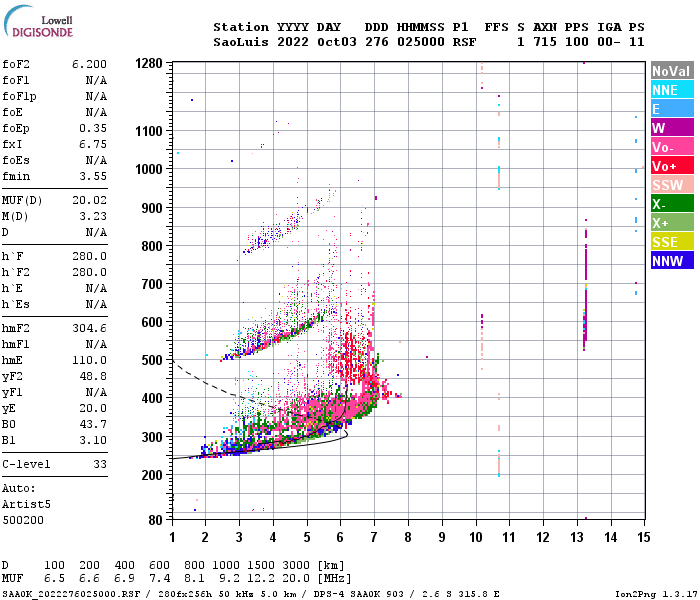Image resolution: width=700 pixels, height=600 pixels.
Task: Click the 025000 time value
Action: pyautogui.click(x=421, y=42)
